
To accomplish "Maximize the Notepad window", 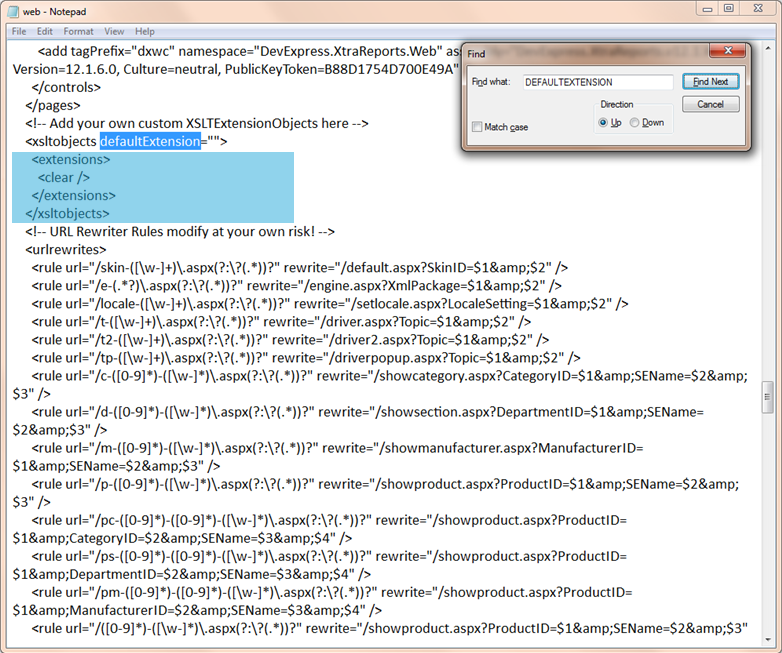I will click(729, 8).
